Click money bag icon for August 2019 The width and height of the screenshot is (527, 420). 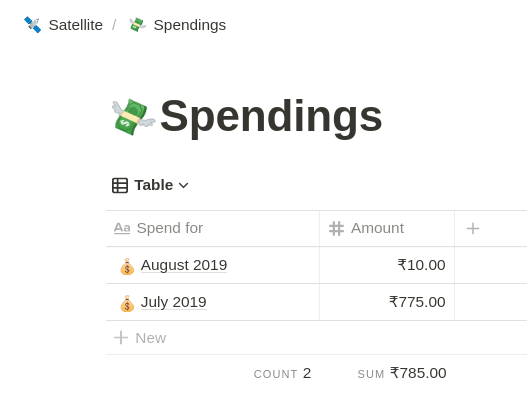(x=127, y=266)
